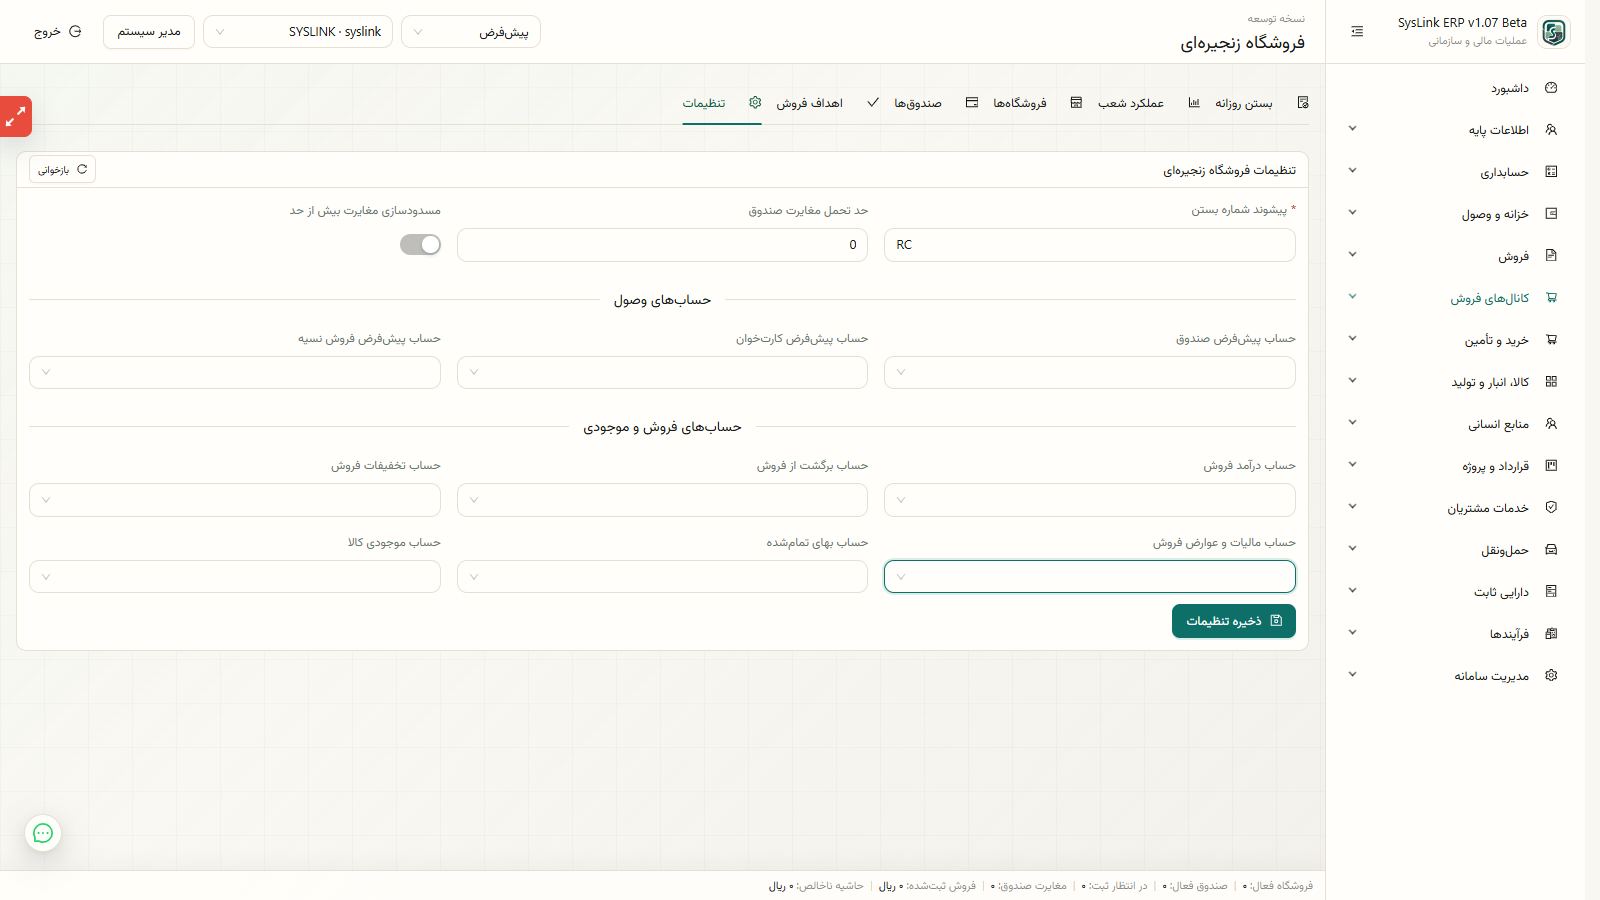The height and width of the screenshot is (900, 1600).
Task: Collapse the sidebar with the menu toggle icon
Action: pos(1357,32)
